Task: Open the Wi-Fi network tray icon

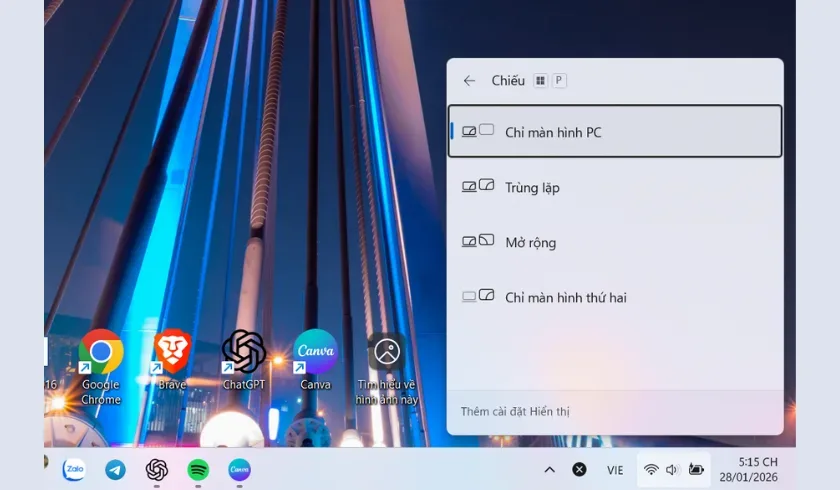Action: click(651, 470)
